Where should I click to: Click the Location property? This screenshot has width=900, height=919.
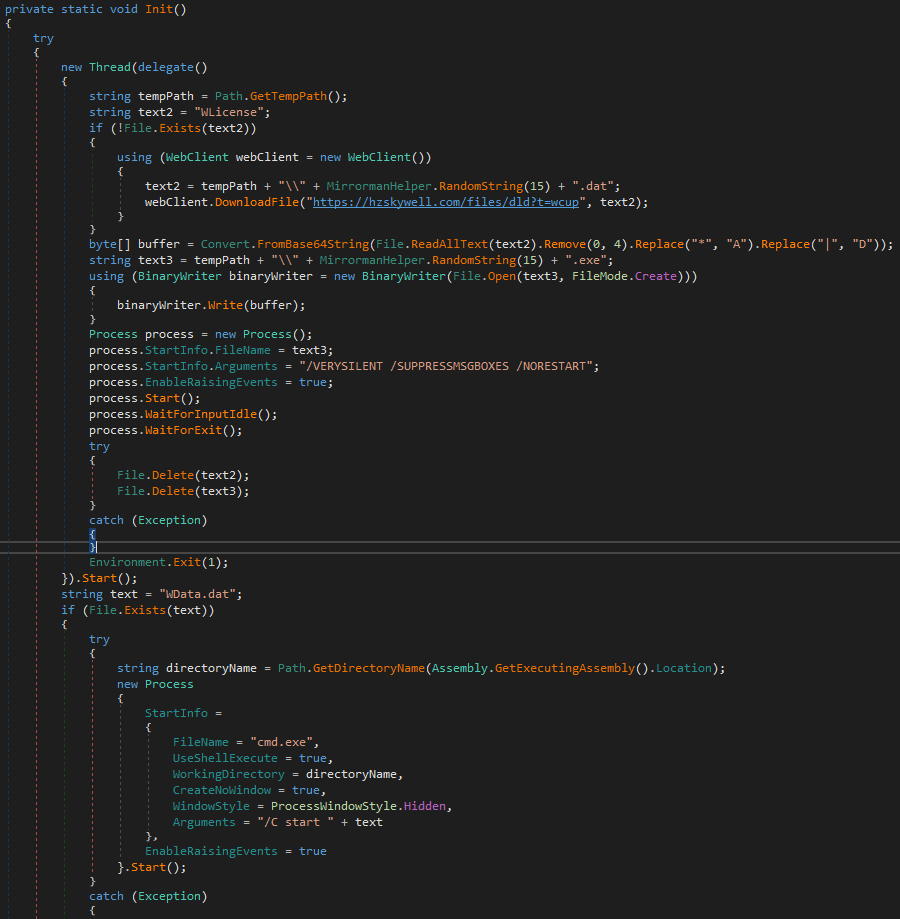pos(684,668)
